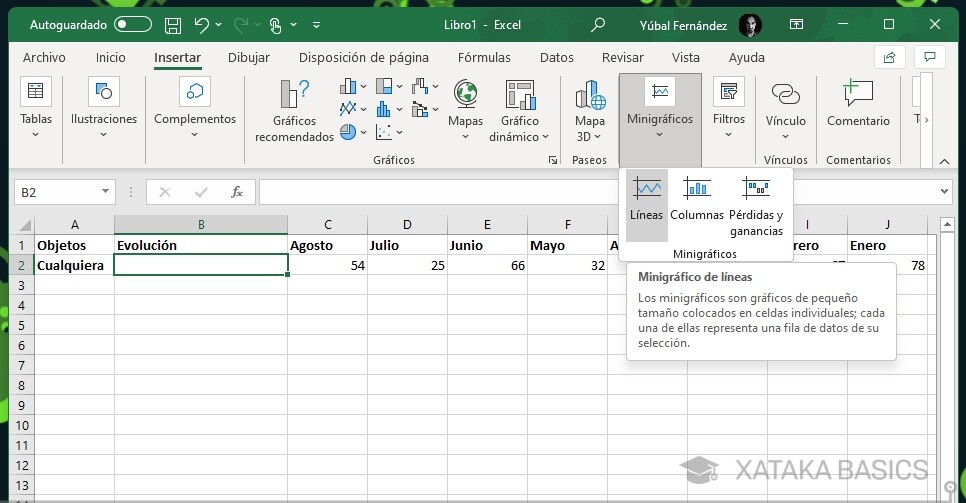
Task: Switch to the Fórmulas tab
Action: click(x=484, y=57)
